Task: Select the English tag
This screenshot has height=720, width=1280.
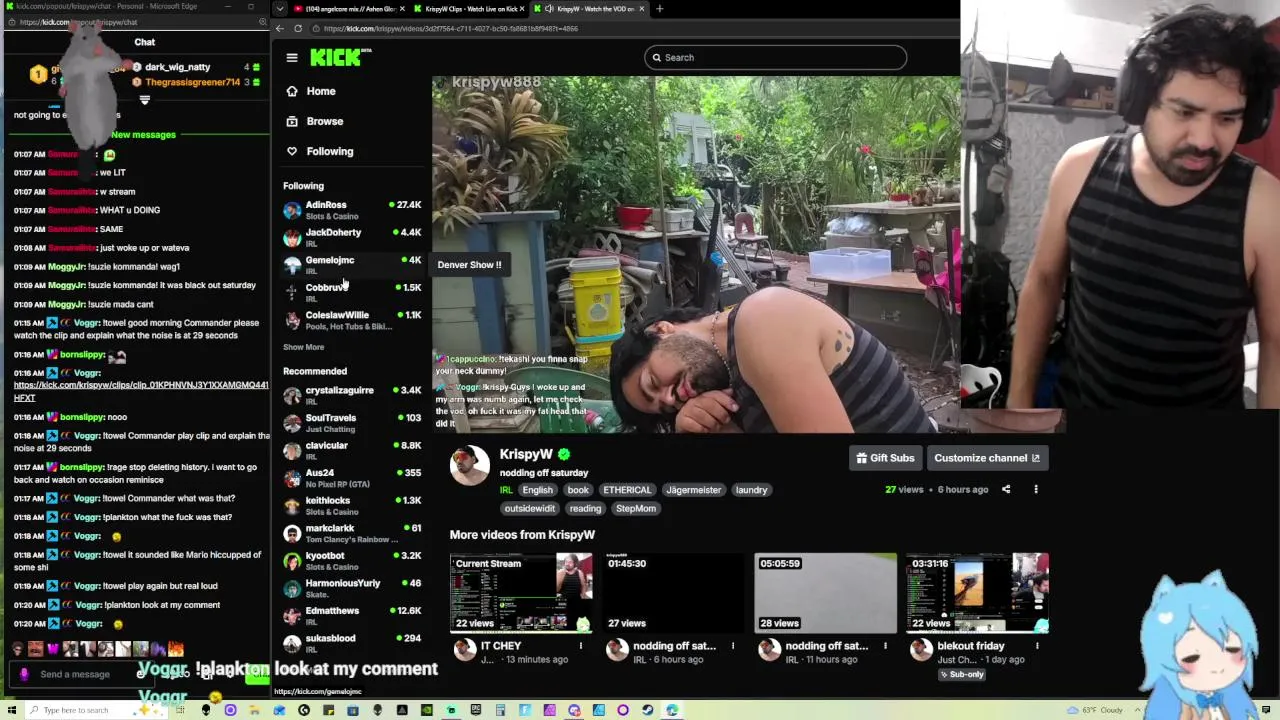Action: tap(537, 490)
